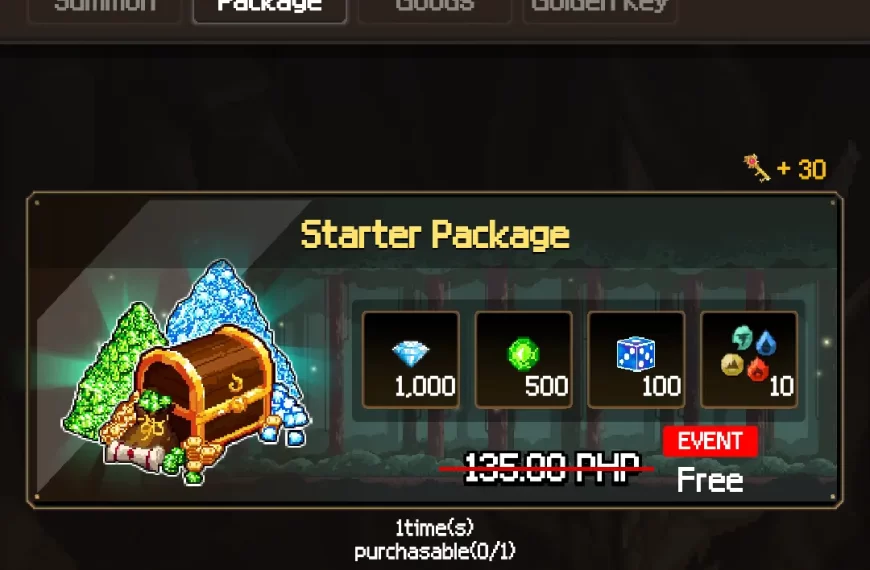Tap the rolled scroll by the chest
This screenshot has width=870, height=570.
click(x=132, y=455)
